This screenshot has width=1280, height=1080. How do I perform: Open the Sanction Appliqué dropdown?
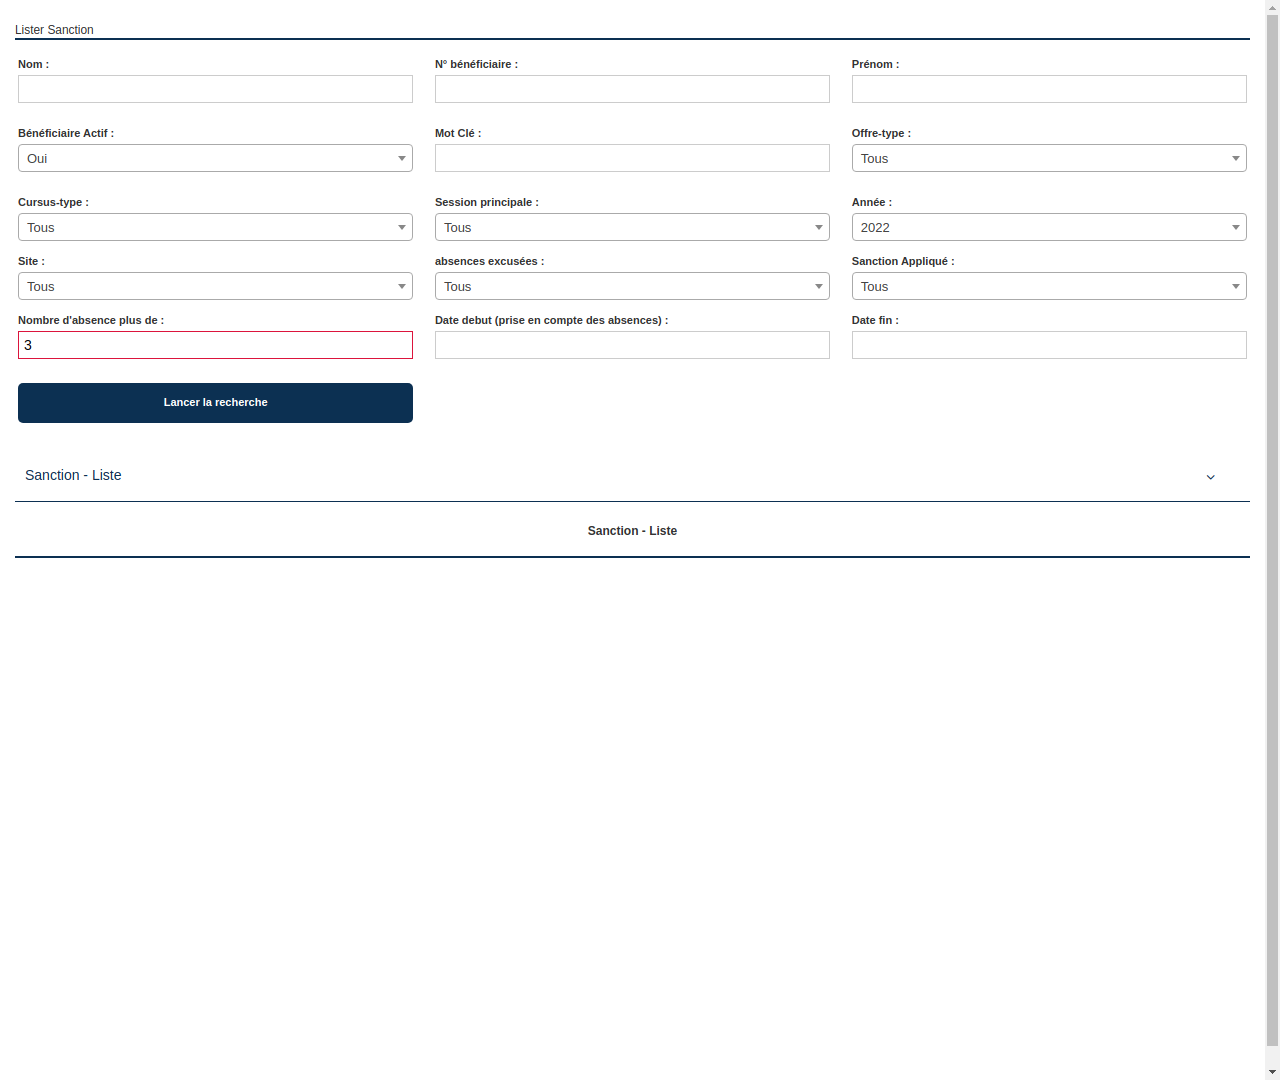1049,286
